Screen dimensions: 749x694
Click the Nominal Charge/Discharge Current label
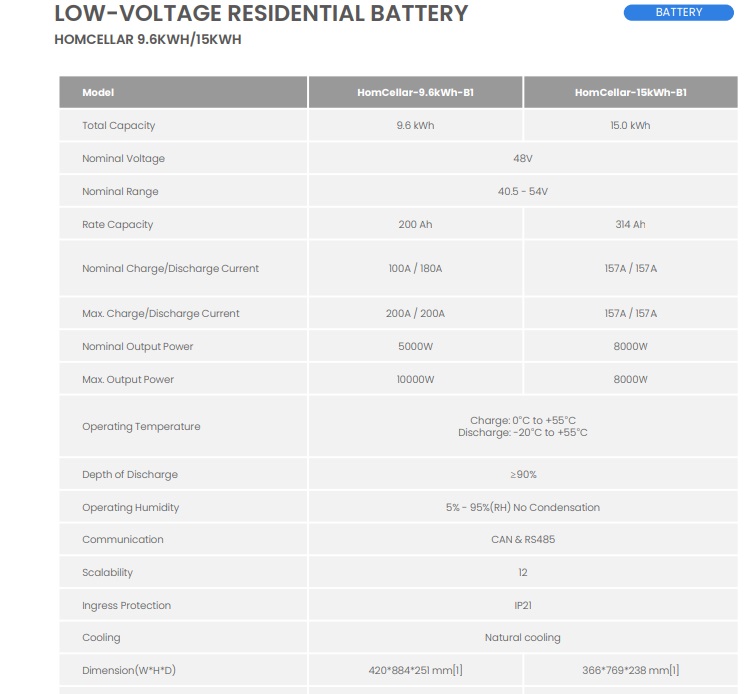click(170, 268)
